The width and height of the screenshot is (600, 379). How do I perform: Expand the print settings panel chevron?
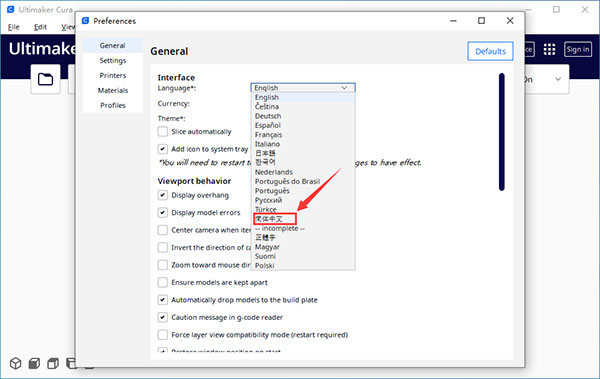(558, 79)
